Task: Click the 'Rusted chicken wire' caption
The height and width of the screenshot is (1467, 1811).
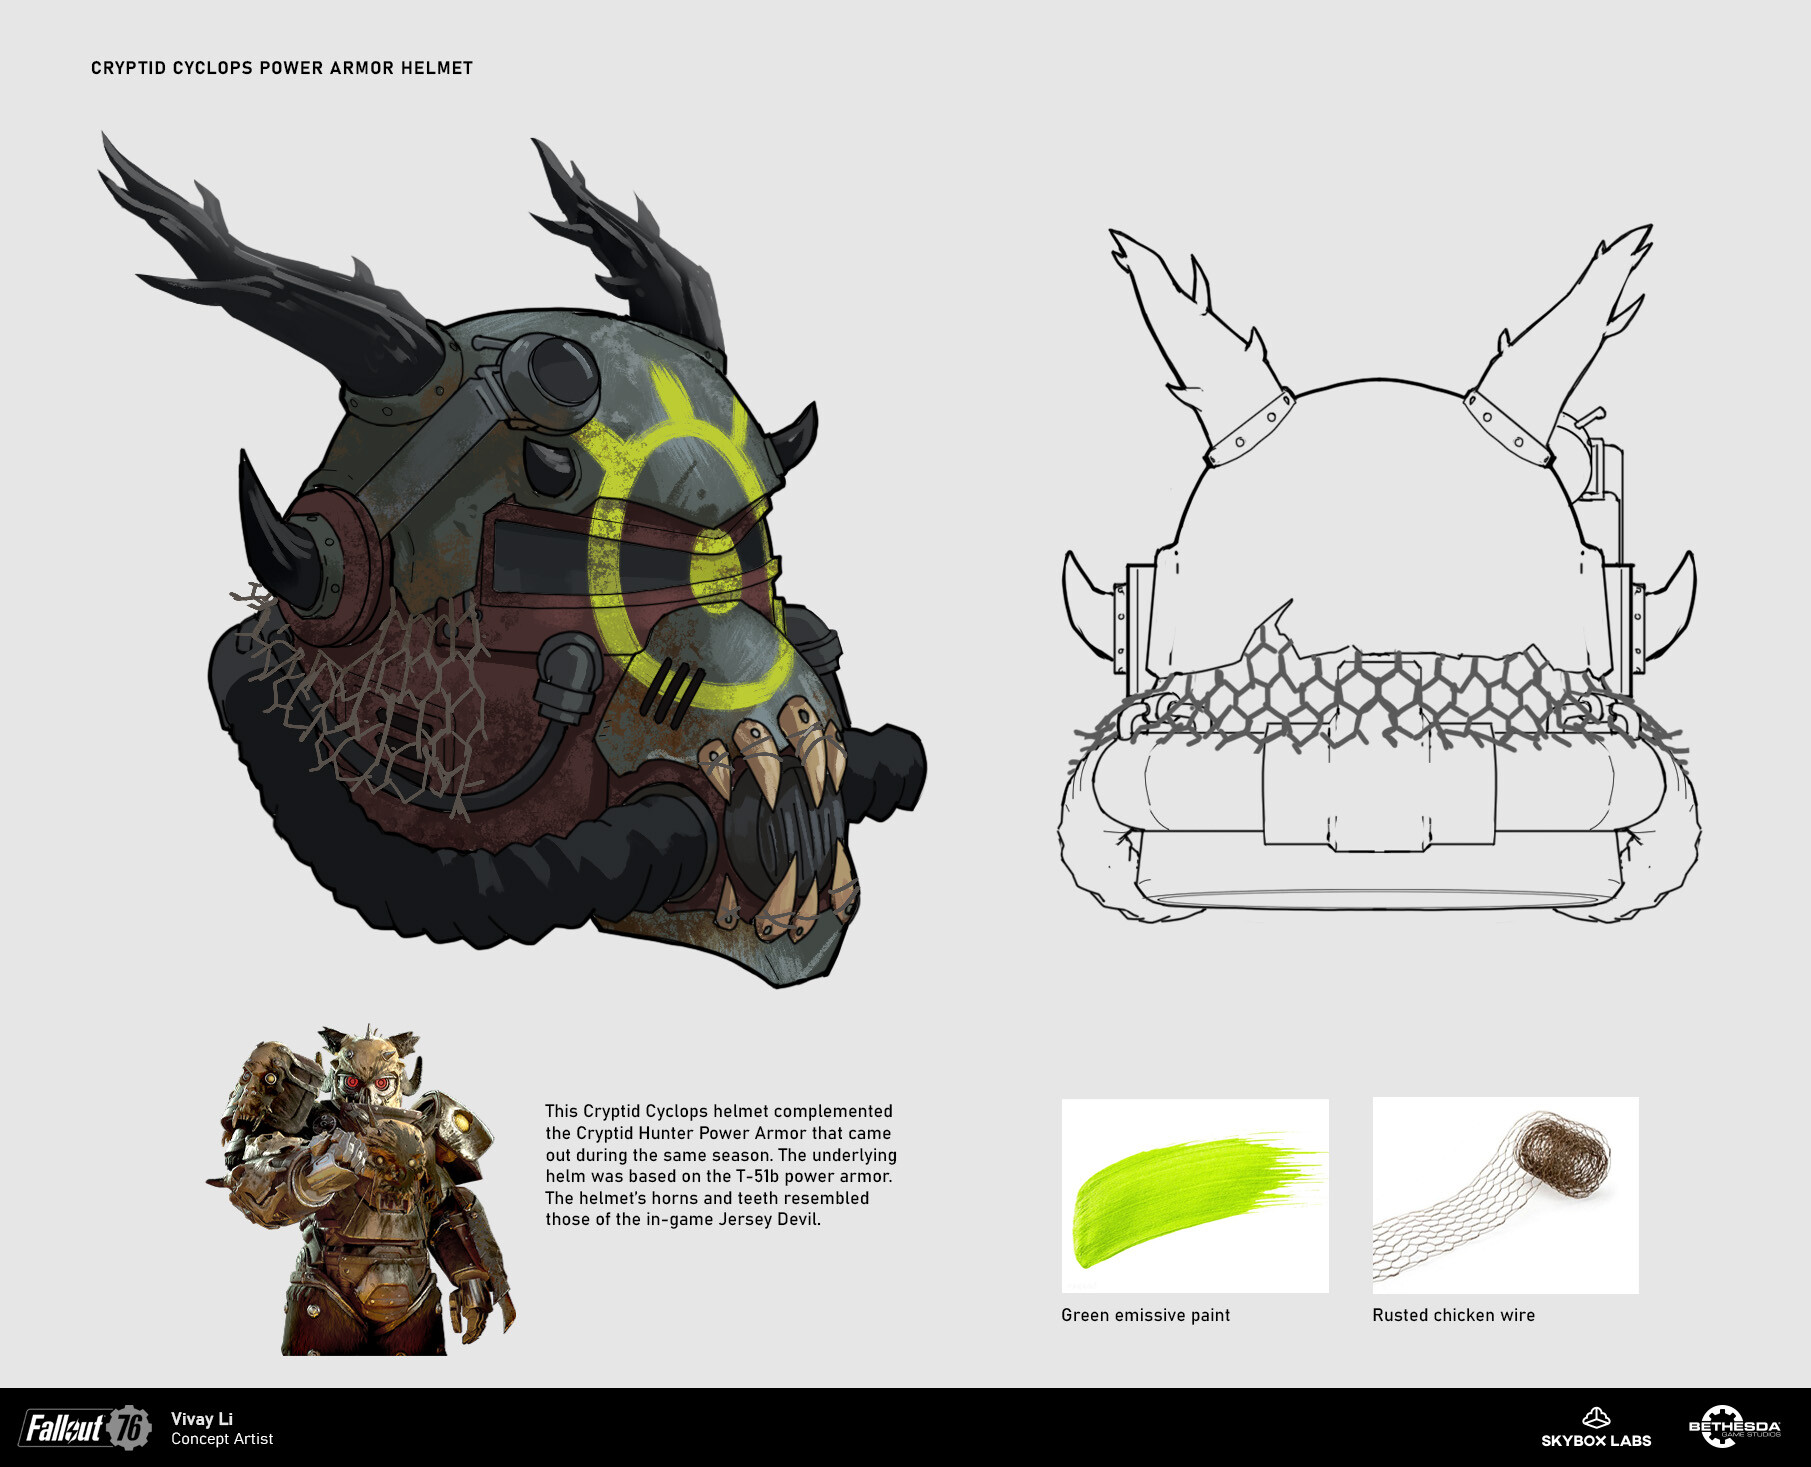Action: [1453, 1315]
